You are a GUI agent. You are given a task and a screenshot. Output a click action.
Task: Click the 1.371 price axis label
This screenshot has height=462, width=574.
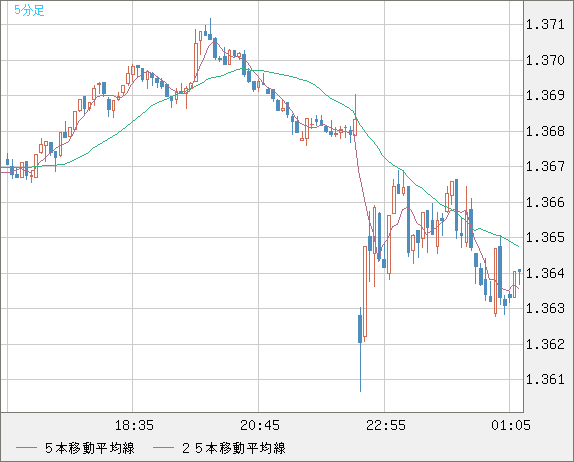(545, 25)
